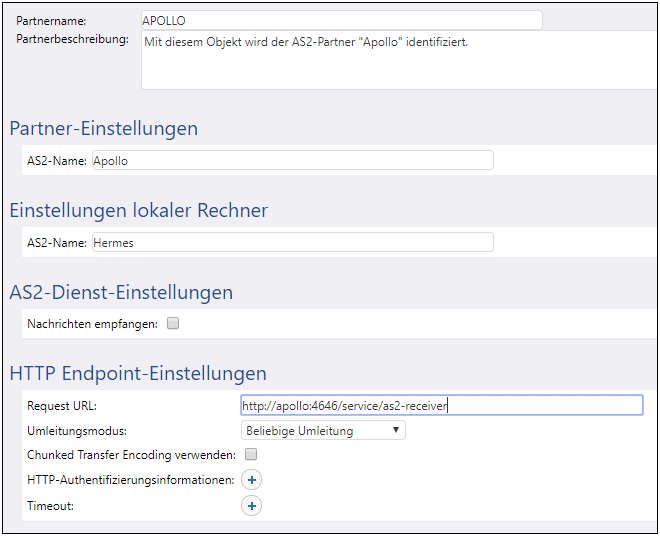Screen dimensions: 660x536
Task: Click the Partner-Einstellungen section heading
Action: click(x=104, y=128)
